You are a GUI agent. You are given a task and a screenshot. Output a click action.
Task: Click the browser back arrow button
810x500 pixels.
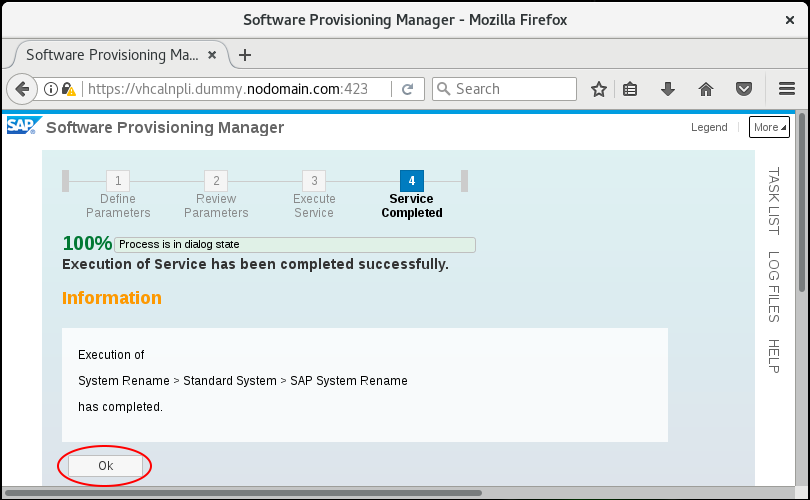click(22, 89)
